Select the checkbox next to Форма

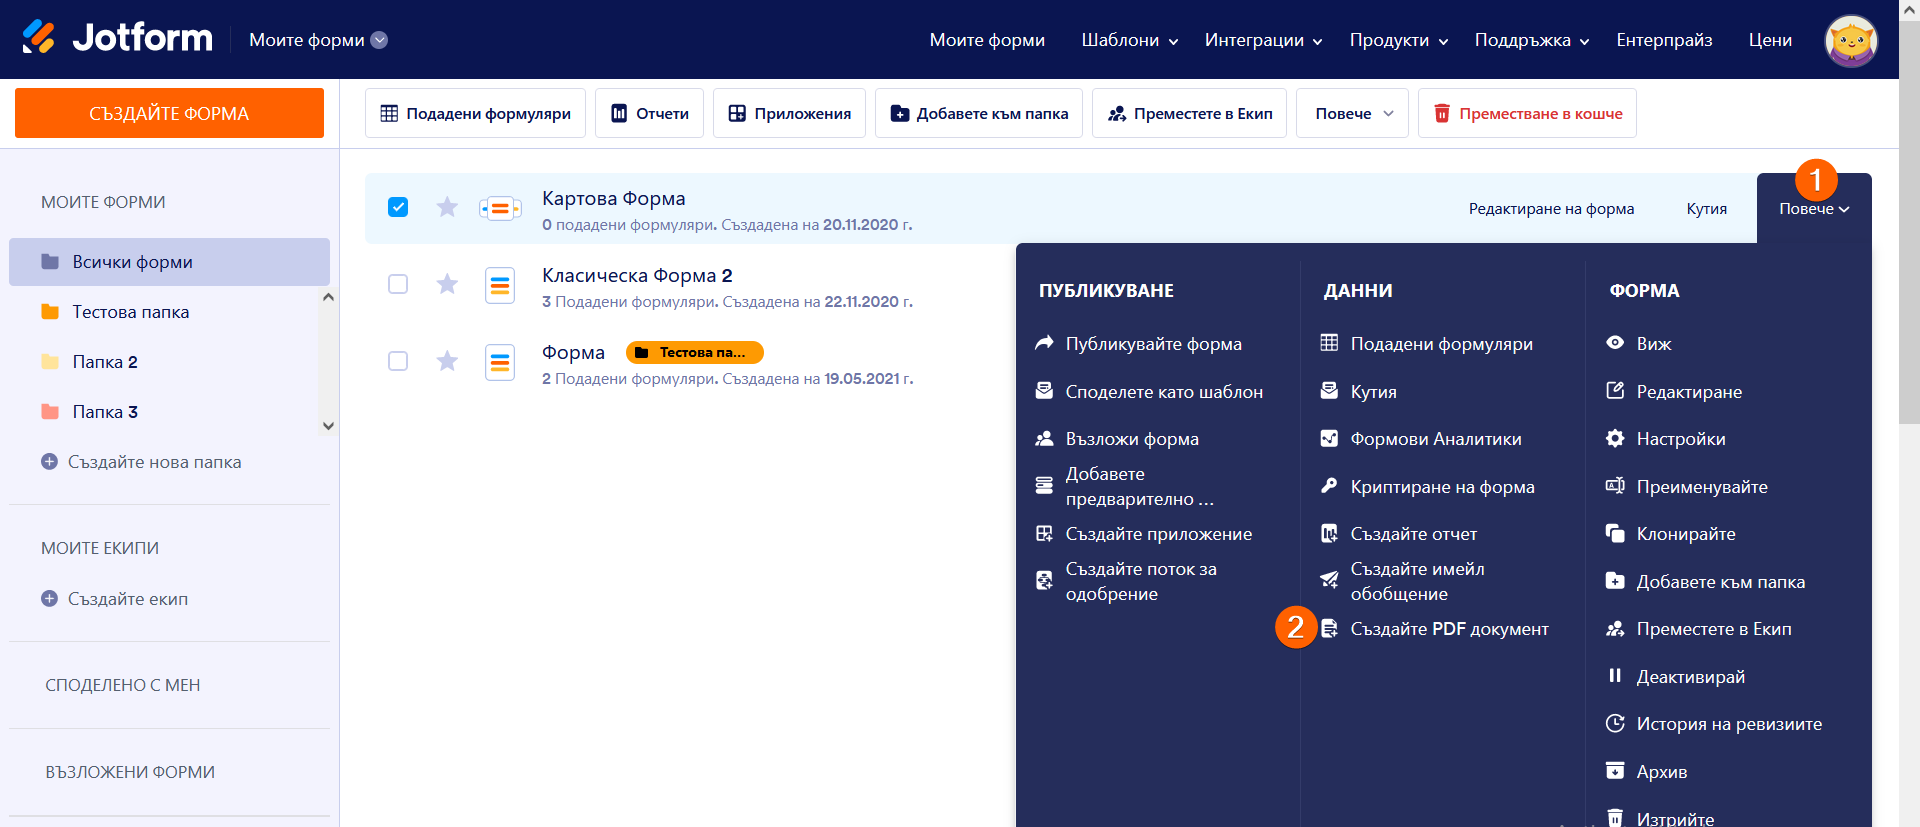click(398, 361)
